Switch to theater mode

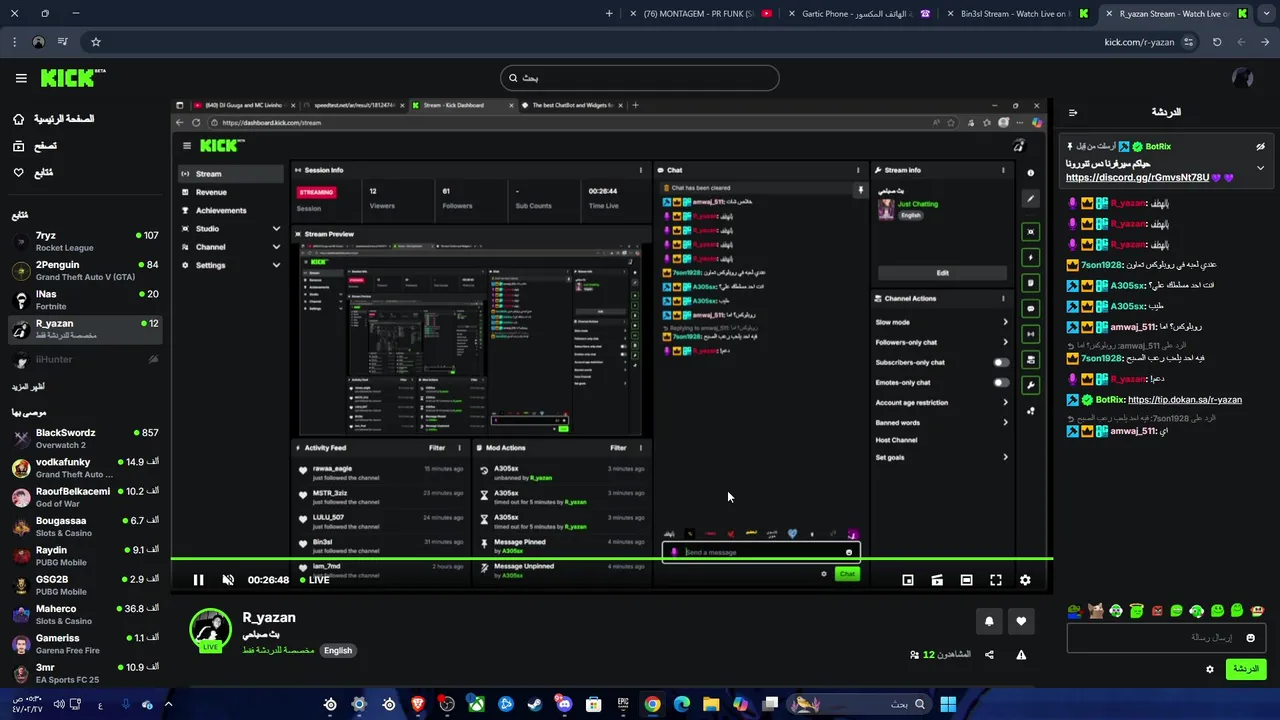click(x=966, y=580)
